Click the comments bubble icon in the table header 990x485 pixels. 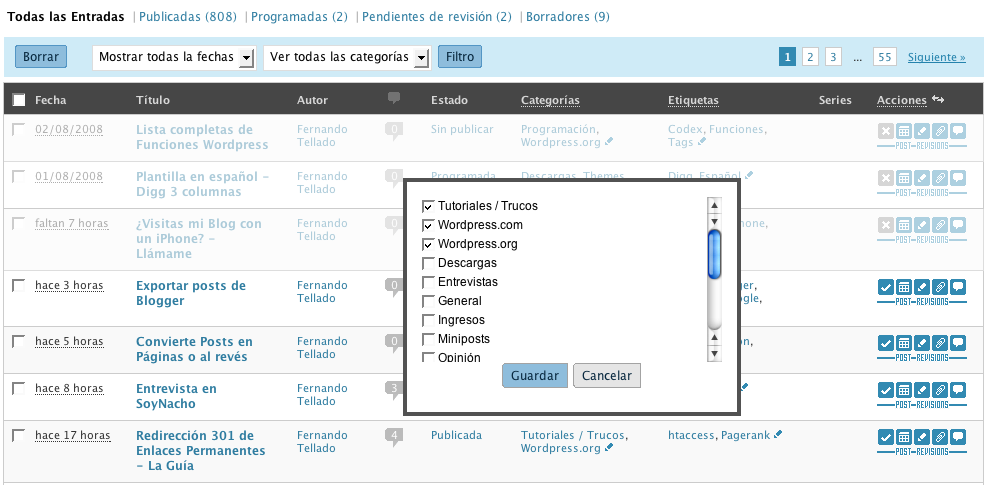tap(394, 98)
